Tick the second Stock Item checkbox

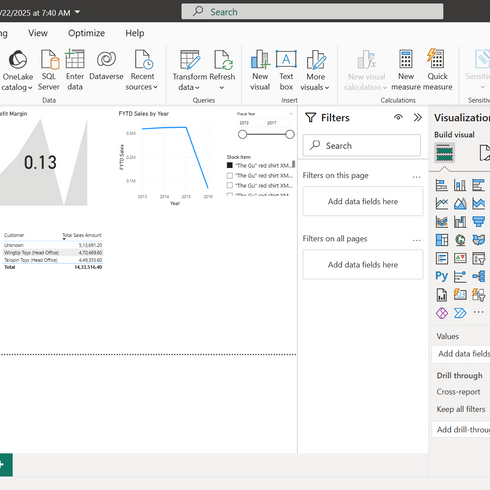pyautogui.click(x=230, y=175)
